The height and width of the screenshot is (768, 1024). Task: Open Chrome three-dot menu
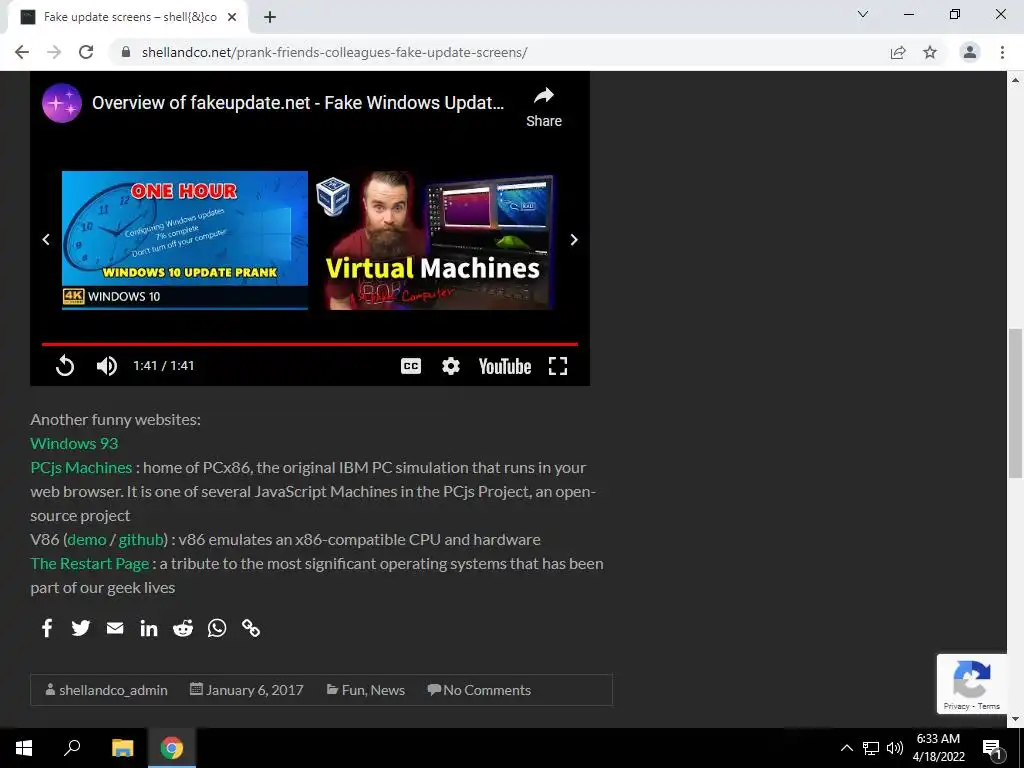click(1002, 52)
